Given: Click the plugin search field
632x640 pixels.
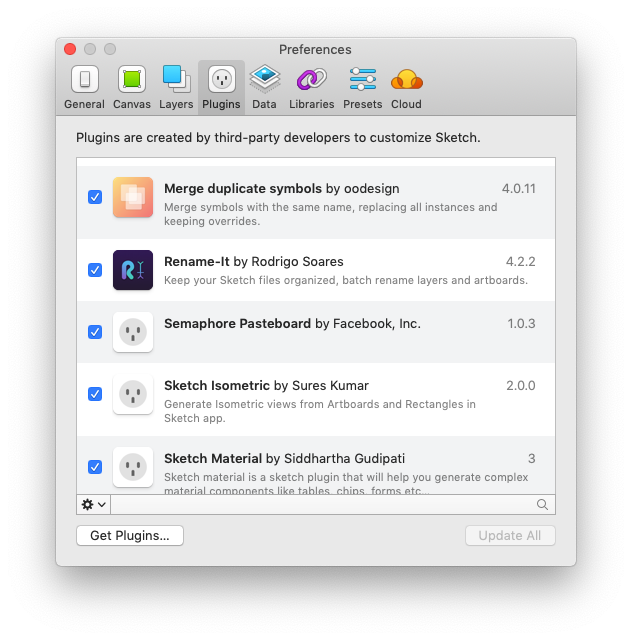Looking at the screenshot, I should 330,505.
